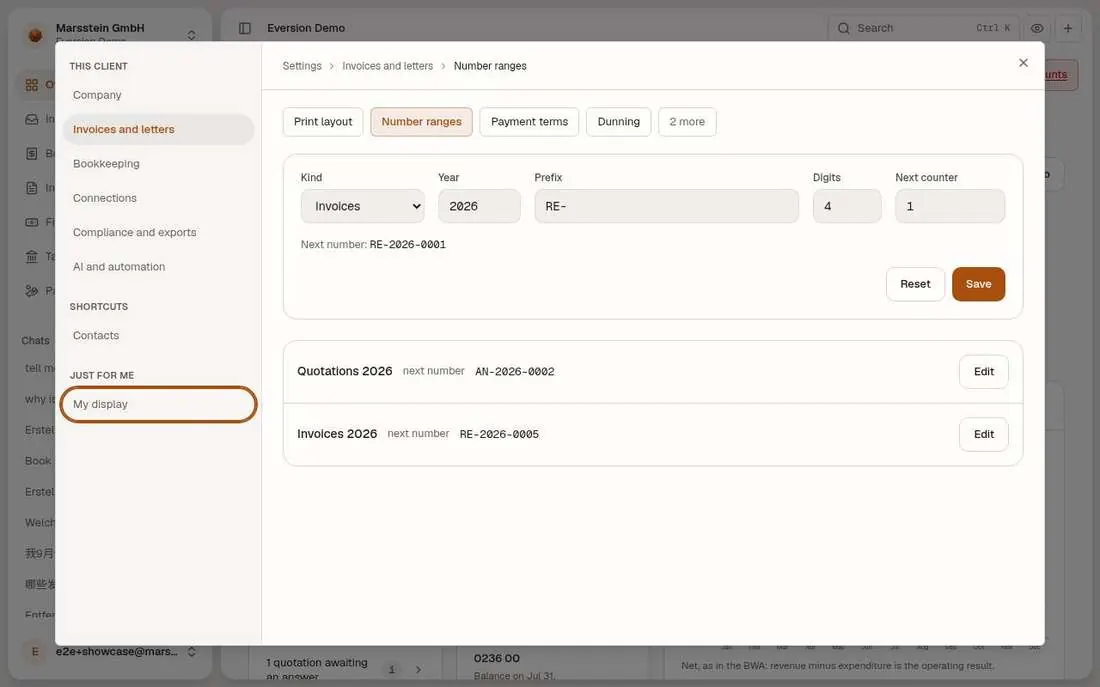
Task: Select the Dunning tab
Action: 618,121
